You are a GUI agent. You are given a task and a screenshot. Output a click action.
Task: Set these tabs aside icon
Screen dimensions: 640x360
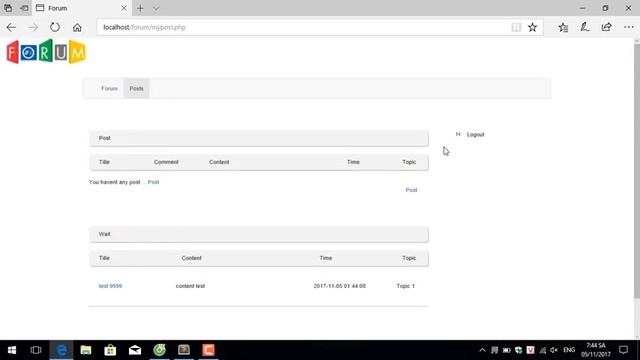(24, 8)
